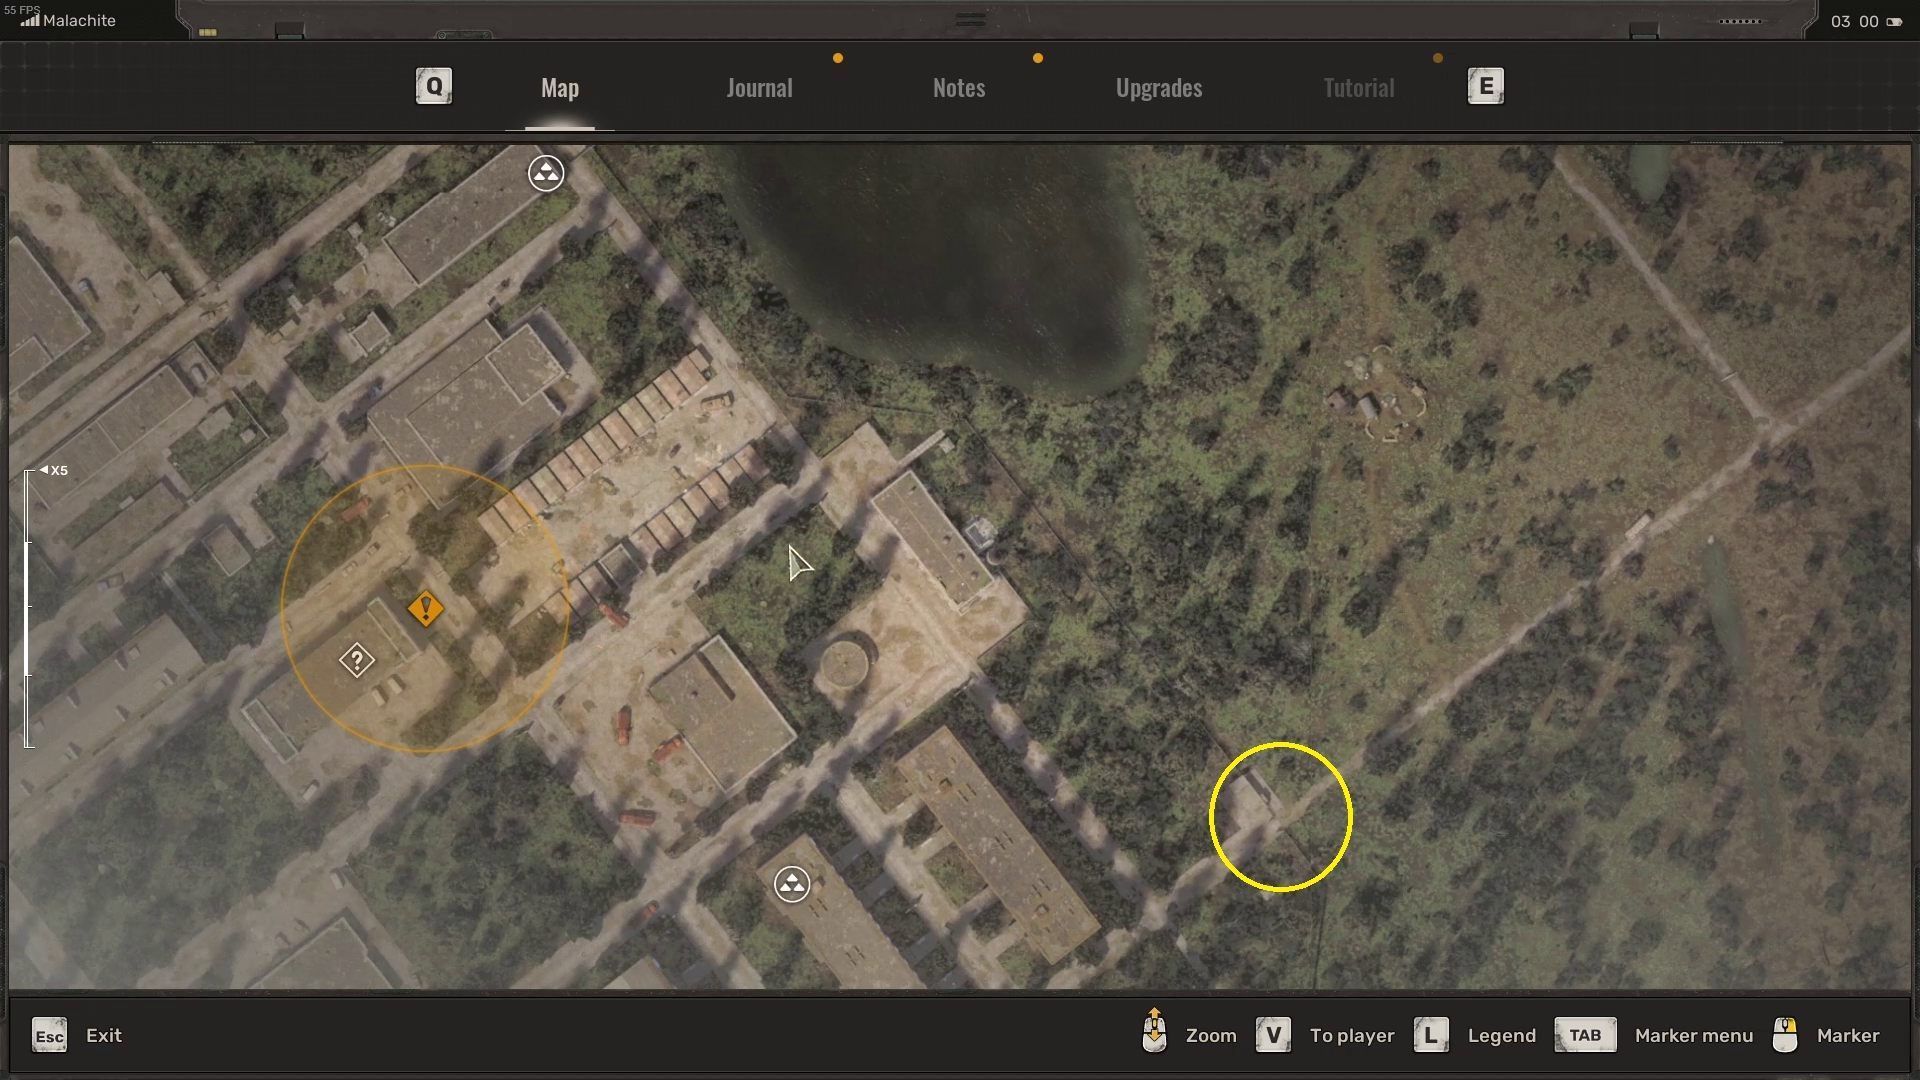Screen dimensions: 1920x1080
Task: Click the orange exclamation quest marker
Action: pos(425,608)
